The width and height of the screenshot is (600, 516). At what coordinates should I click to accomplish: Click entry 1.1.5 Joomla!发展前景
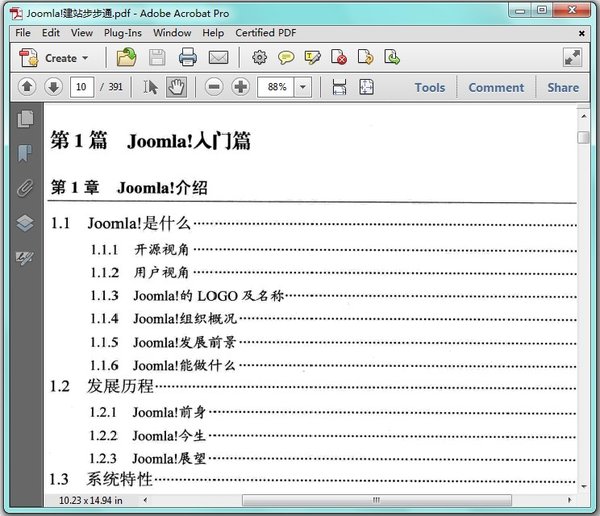click(163, 342)
